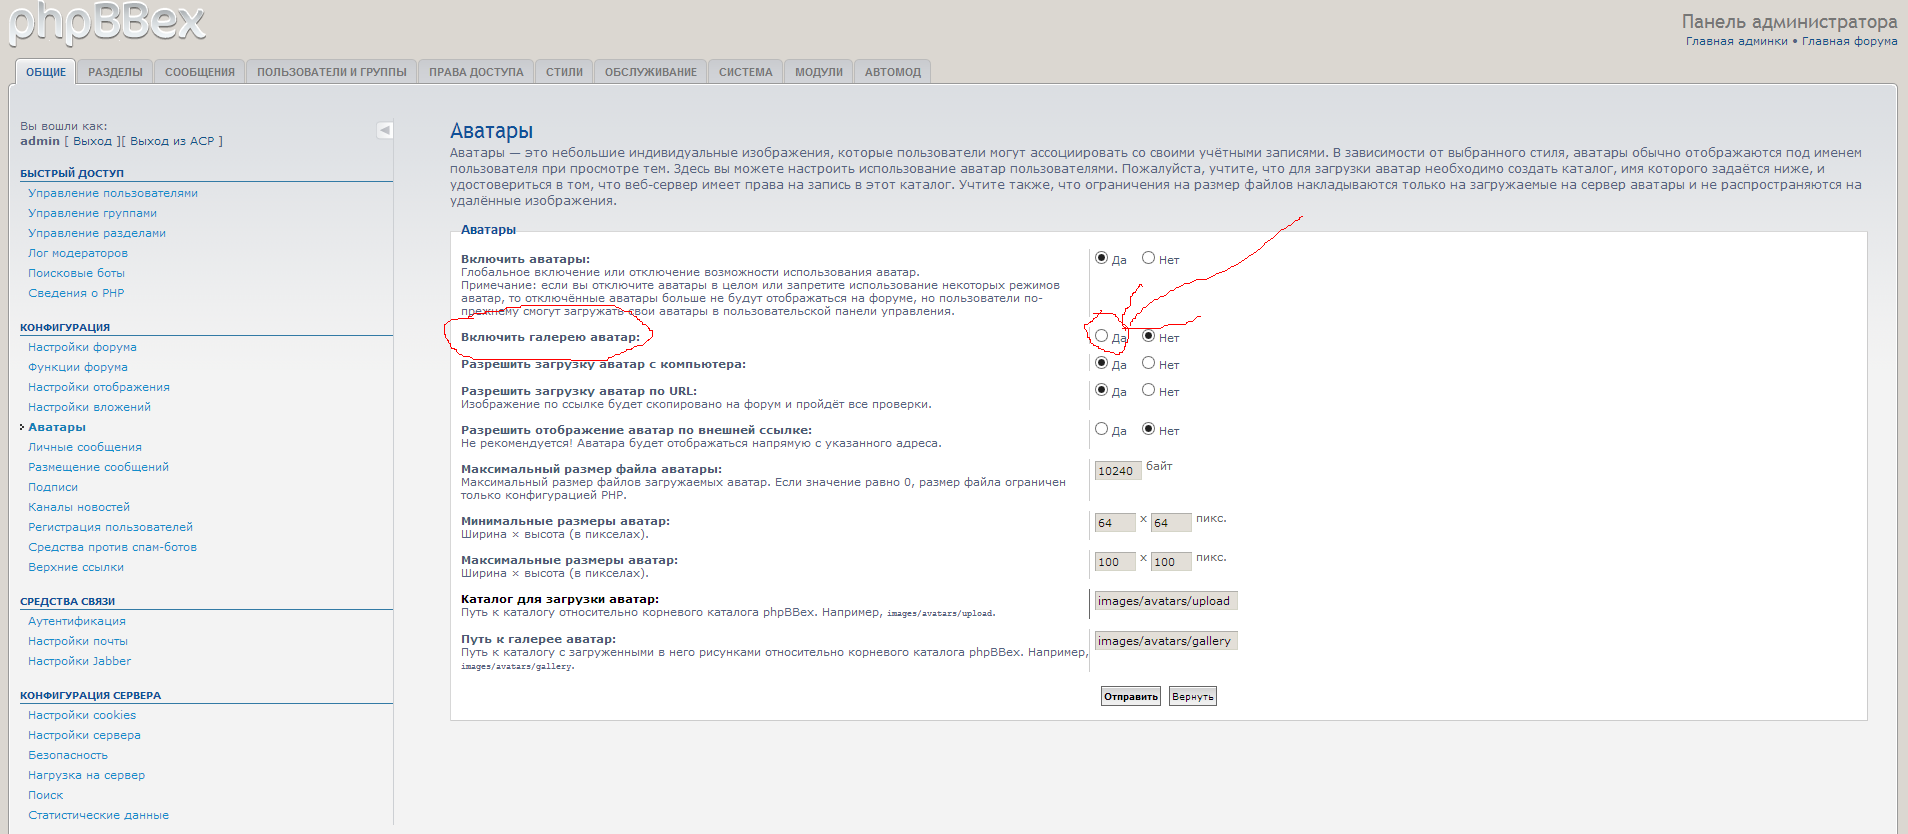
Task: Allow remote avatar link display with Да
Action: pos(1101,429)
